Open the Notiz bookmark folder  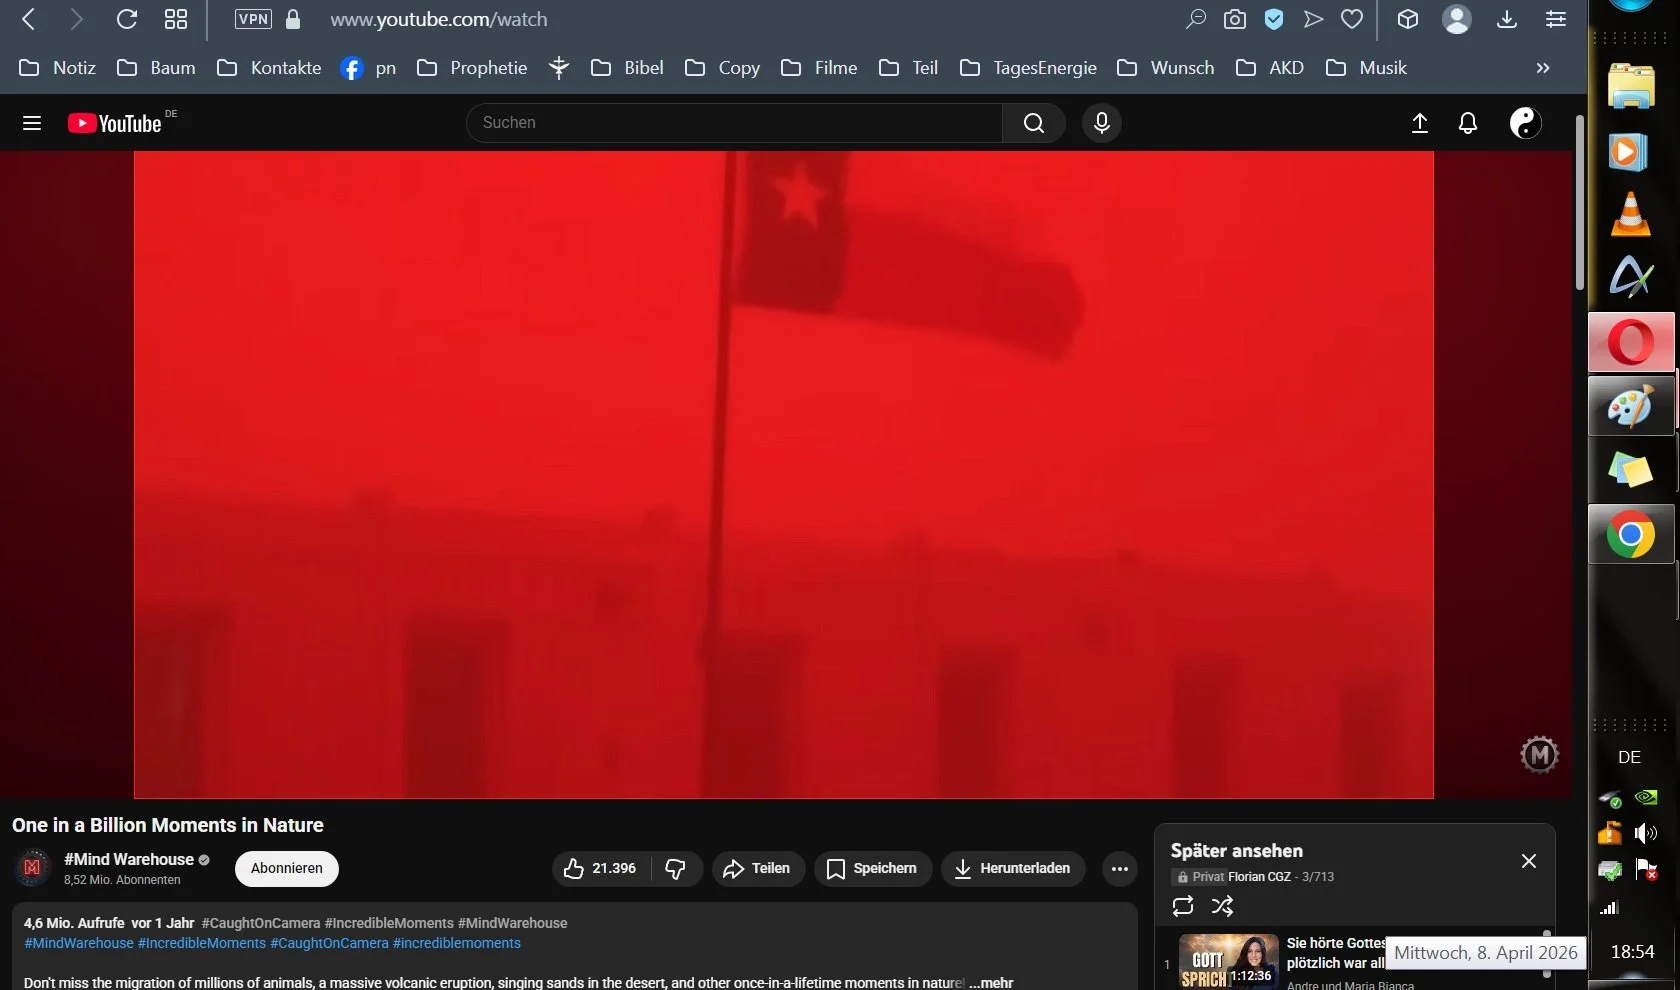[58, 68]
